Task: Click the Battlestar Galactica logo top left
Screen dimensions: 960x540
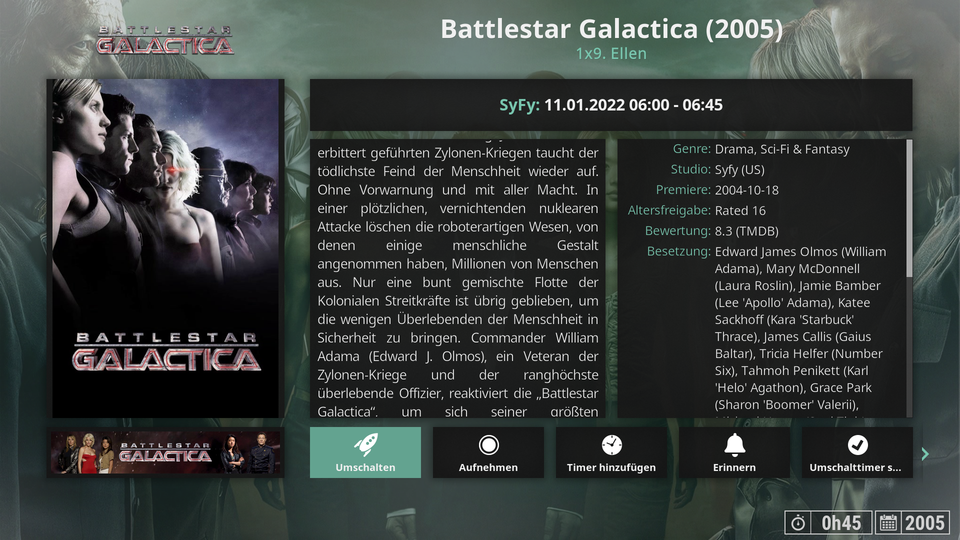Action: (x=165, y=40)
